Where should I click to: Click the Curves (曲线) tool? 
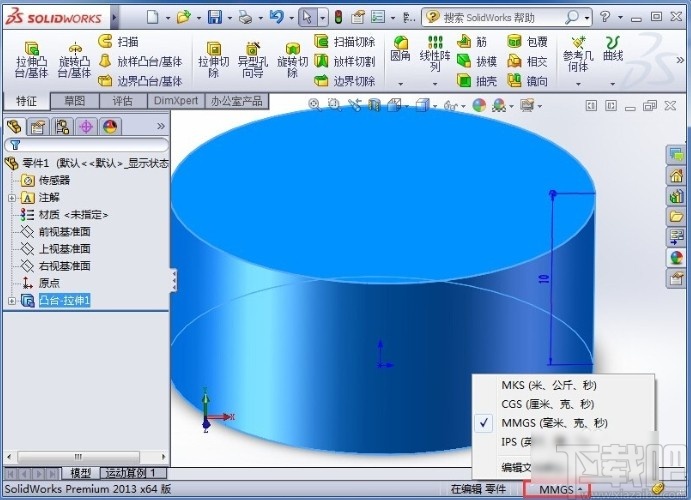point(613,49)
